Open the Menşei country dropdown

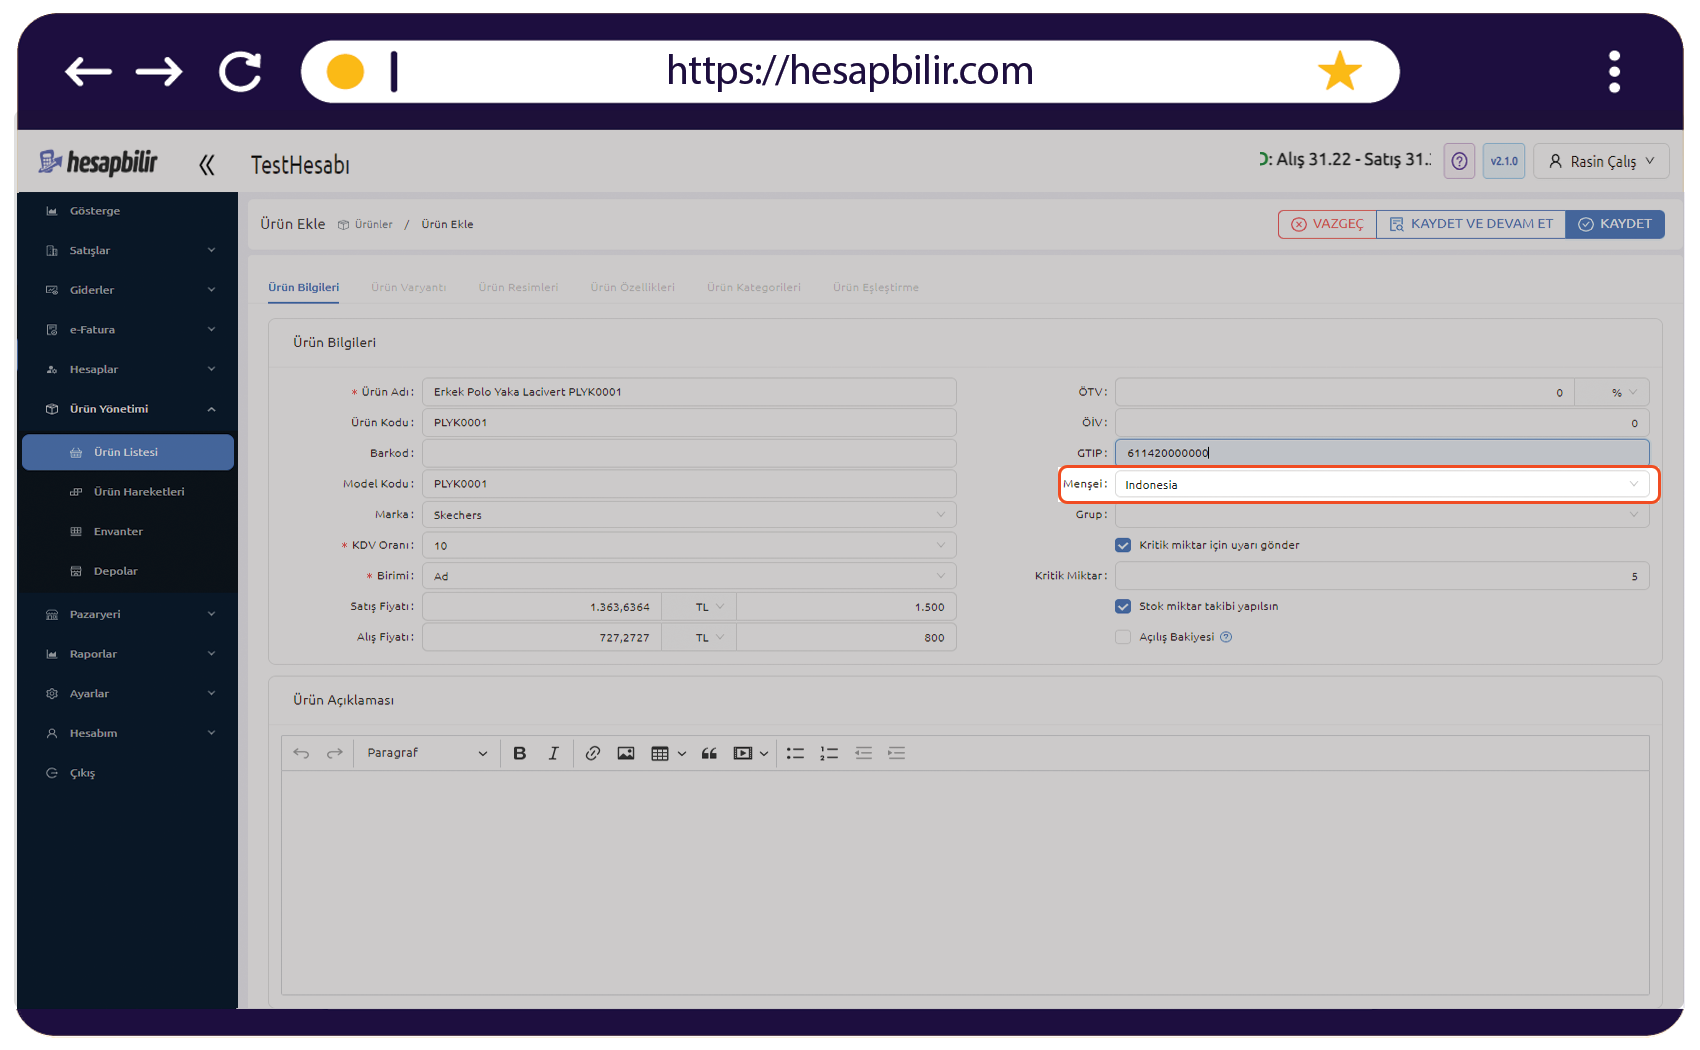click(1382, 485)
